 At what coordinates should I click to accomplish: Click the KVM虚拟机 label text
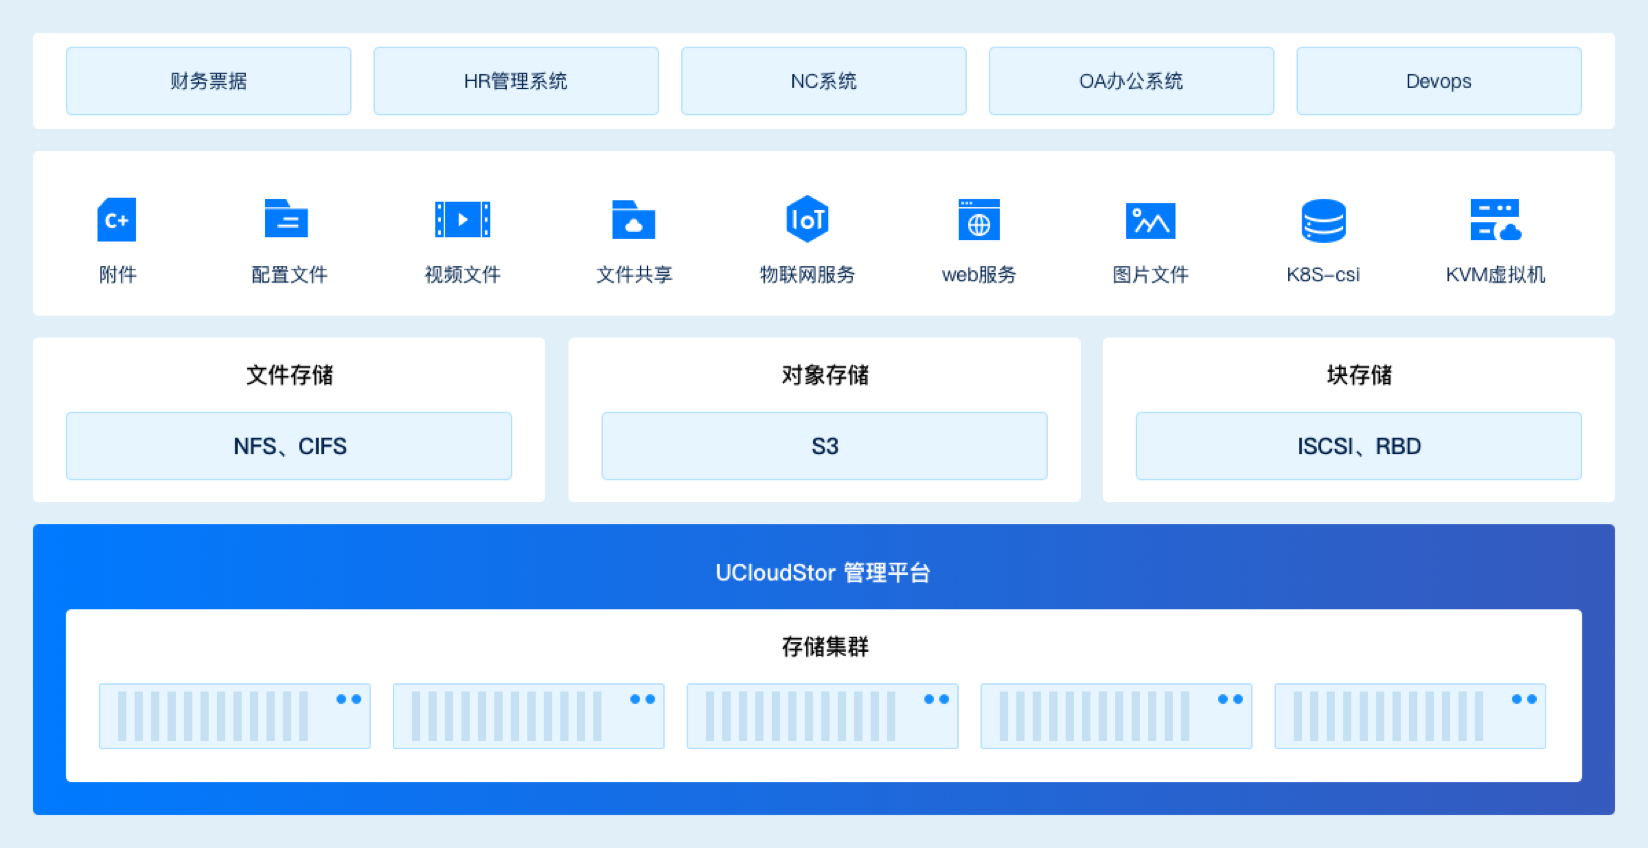click(x=1496, y=275)
